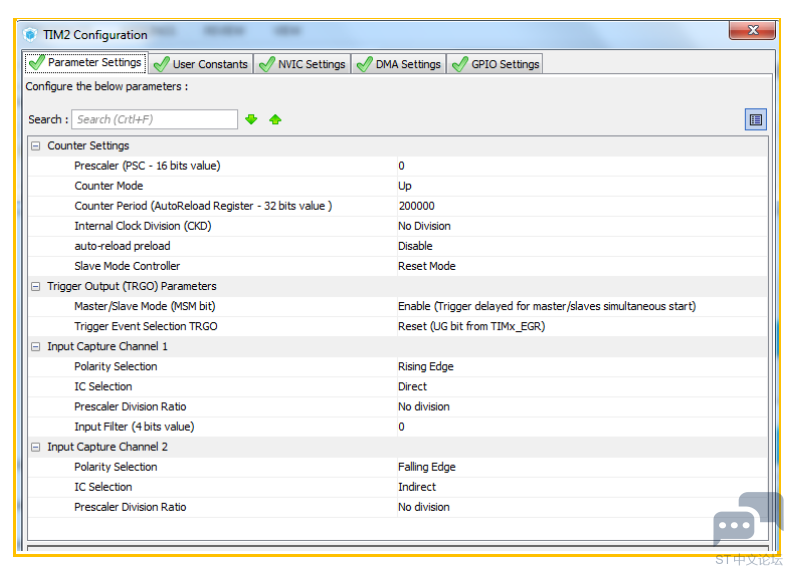Screen dimensions: 792x575
Task: Collapse the Input Capture Channel 2 group
Action: tap(35, 447)
